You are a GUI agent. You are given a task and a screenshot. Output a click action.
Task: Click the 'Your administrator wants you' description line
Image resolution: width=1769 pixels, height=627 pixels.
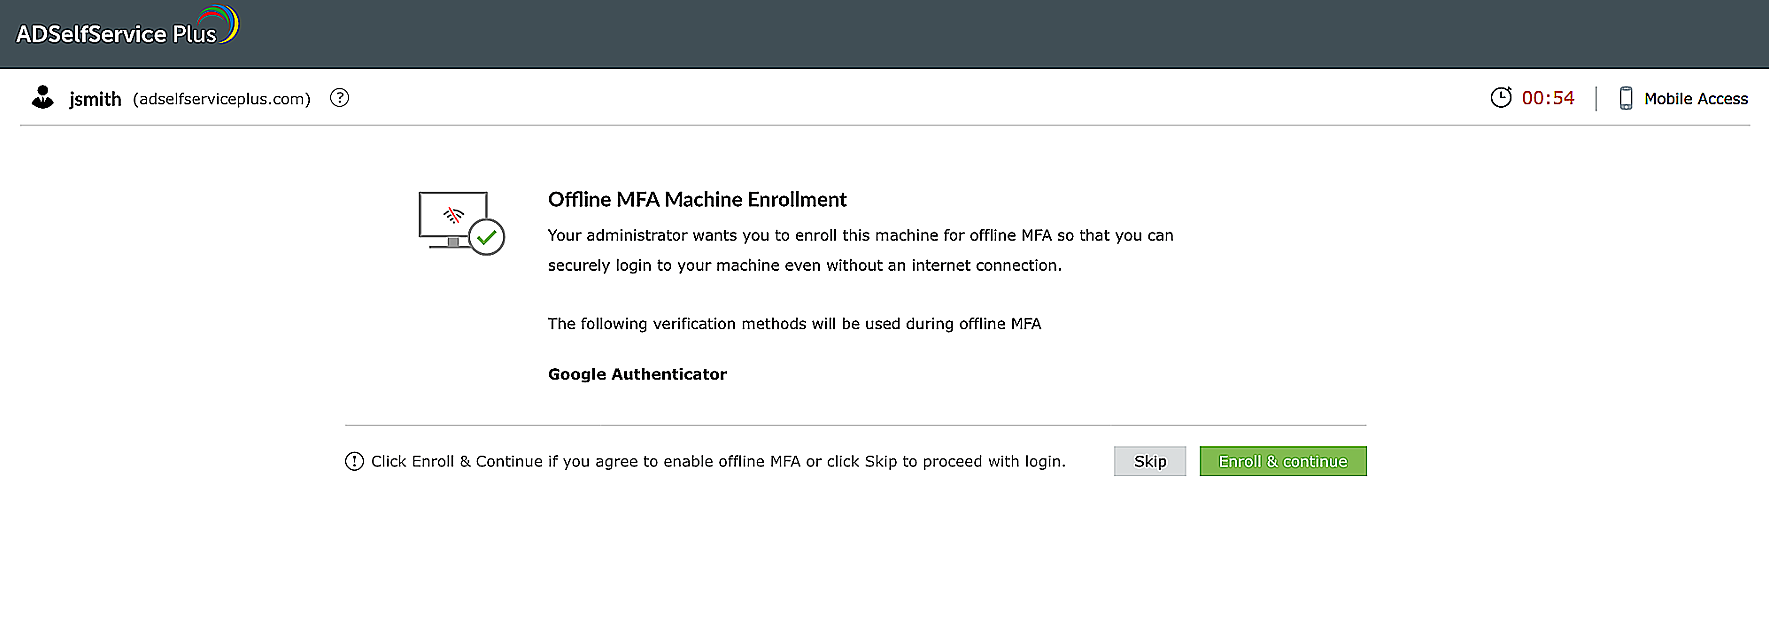coord(860,235)
